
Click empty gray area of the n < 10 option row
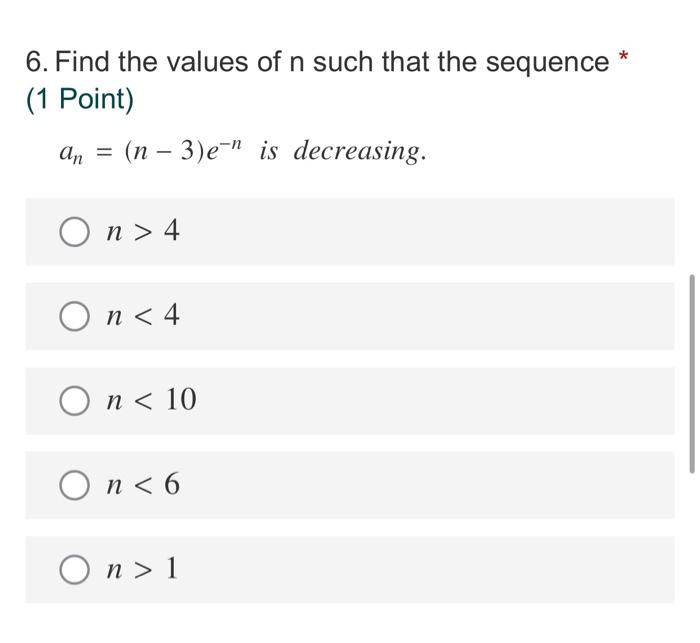tap(424, 401)
